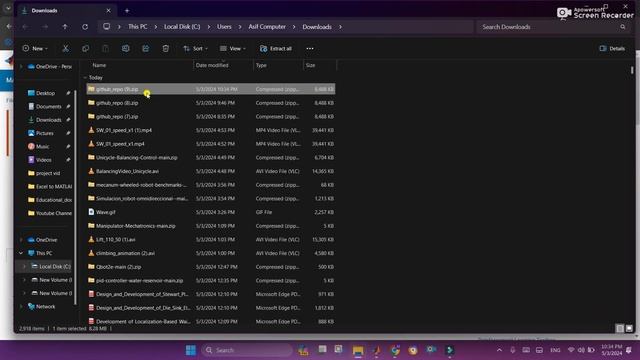Select the Downloads tab
This screenshot has height=360, width=640.
(65, 11)
